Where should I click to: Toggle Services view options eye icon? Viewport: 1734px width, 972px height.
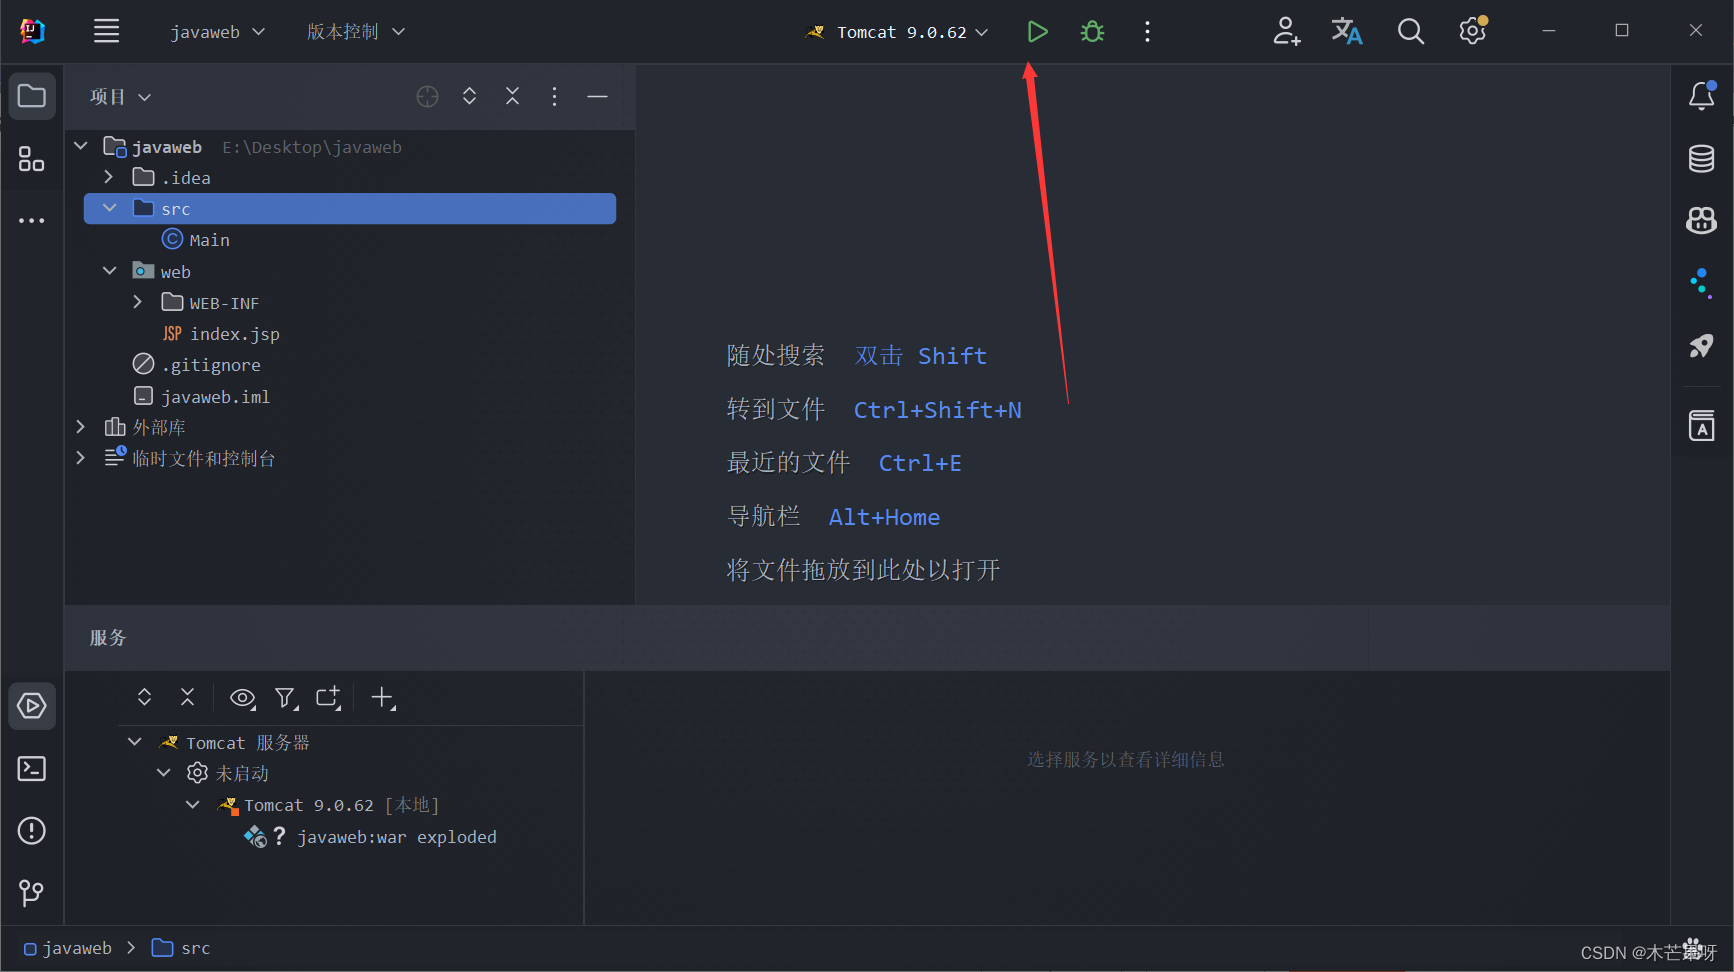pos(243,698)
